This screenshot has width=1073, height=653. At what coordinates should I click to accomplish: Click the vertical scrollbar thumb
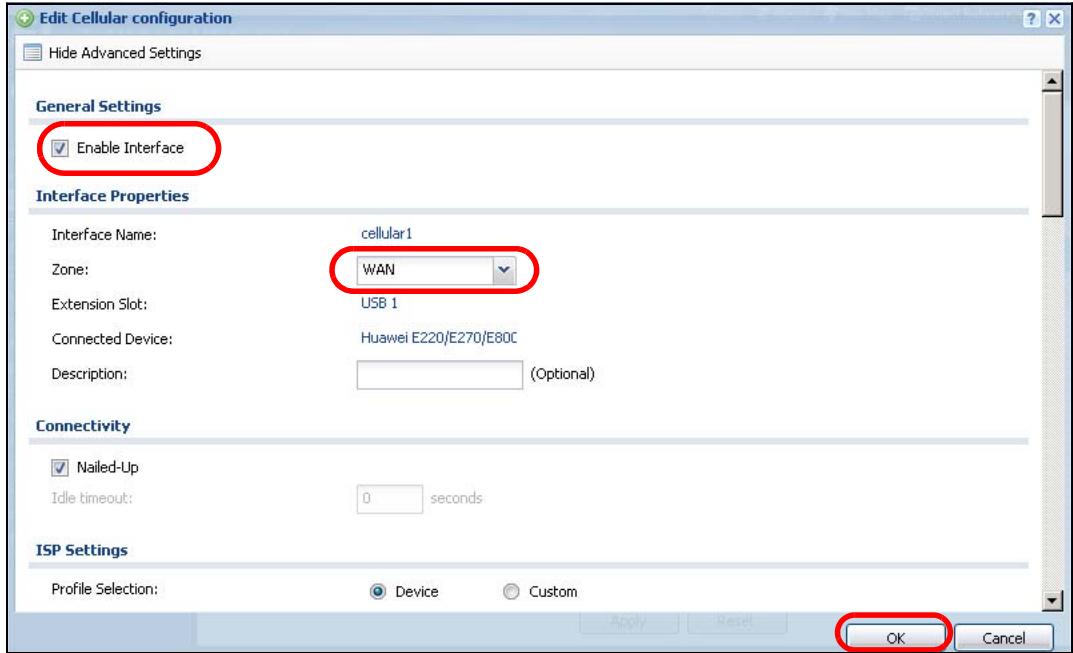1052,154
